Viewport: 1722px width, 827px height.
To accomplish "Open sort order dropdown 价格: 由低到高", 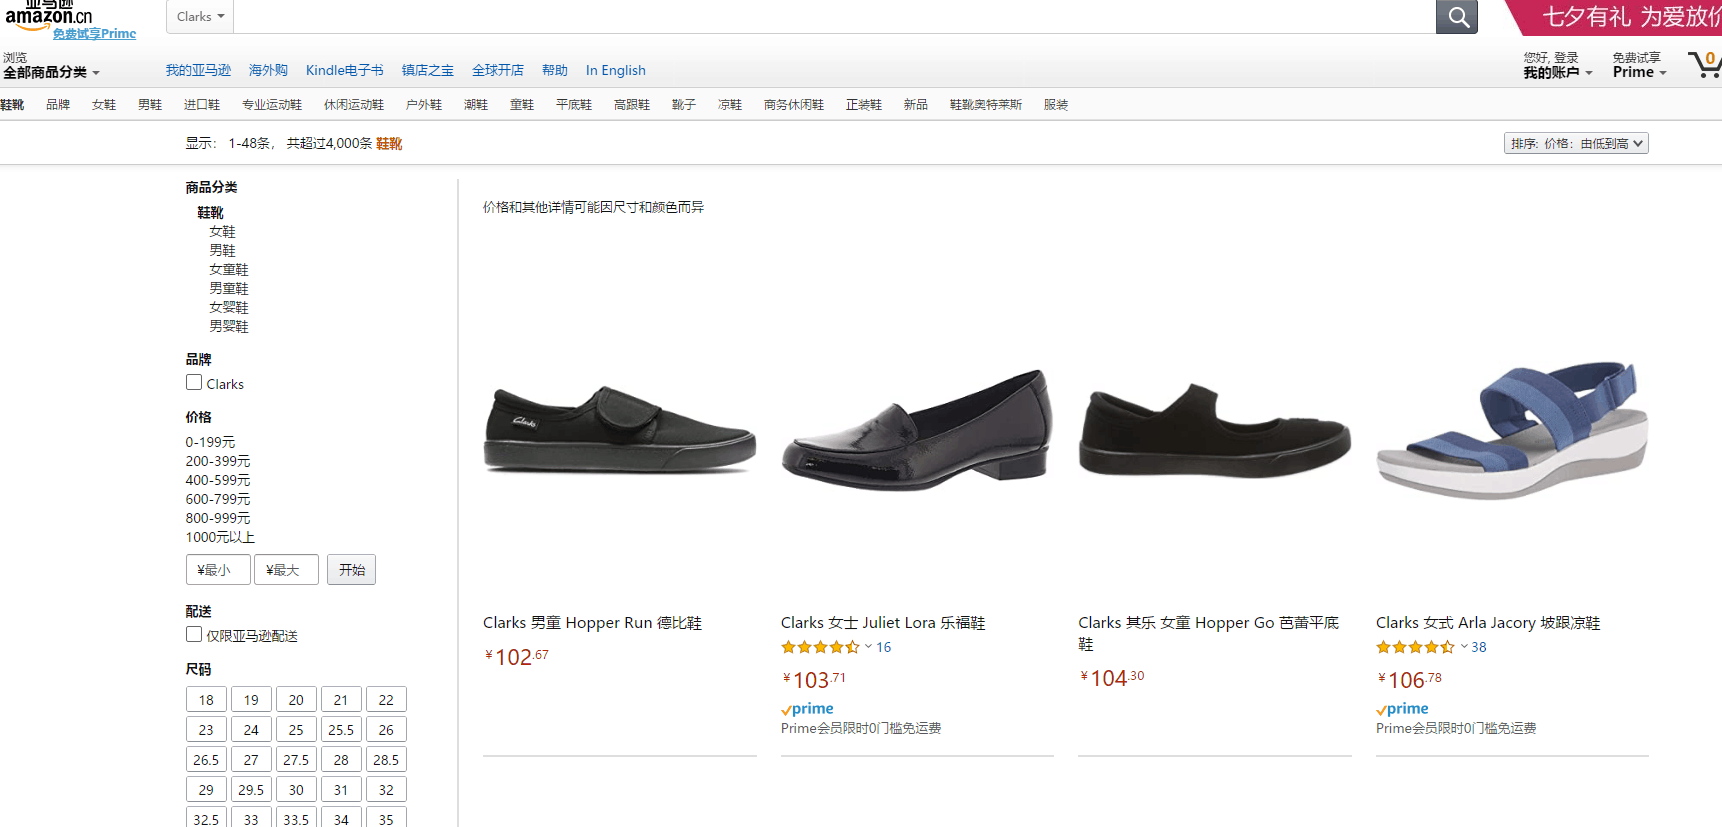I will click(1576, 144).
